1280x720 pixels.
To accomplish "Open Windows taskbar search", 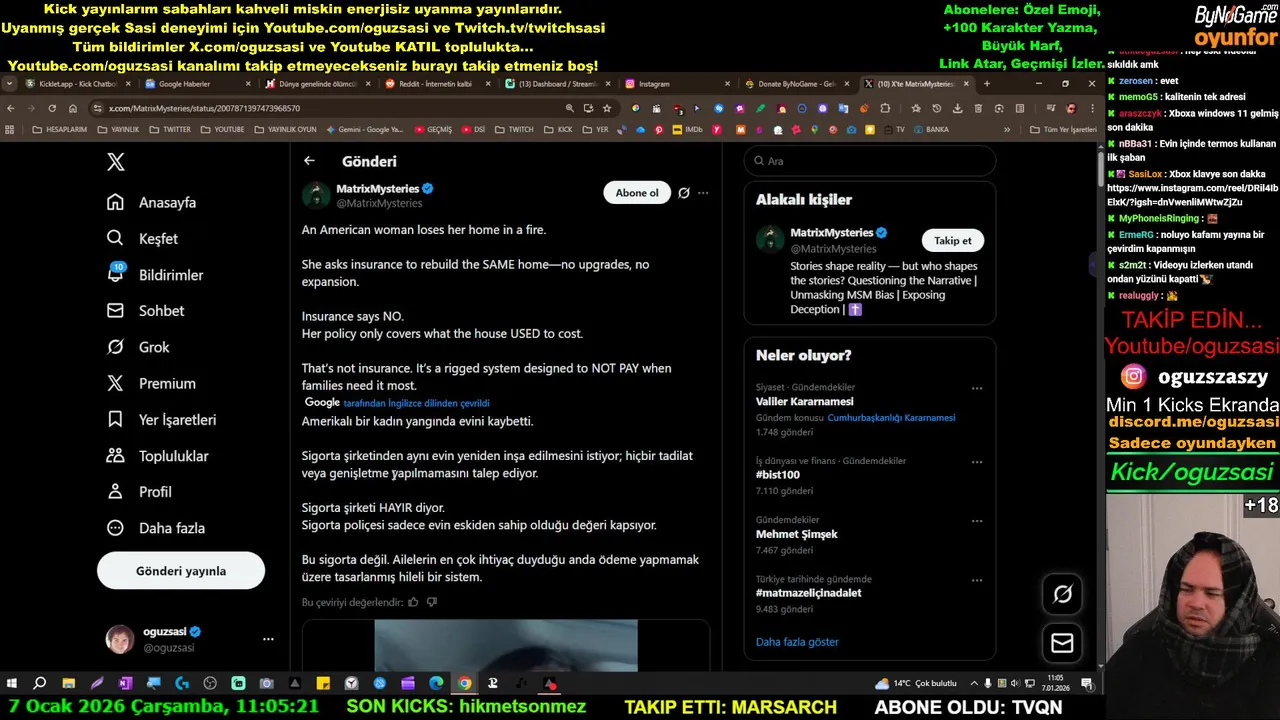I will click(x=40, y=683).
